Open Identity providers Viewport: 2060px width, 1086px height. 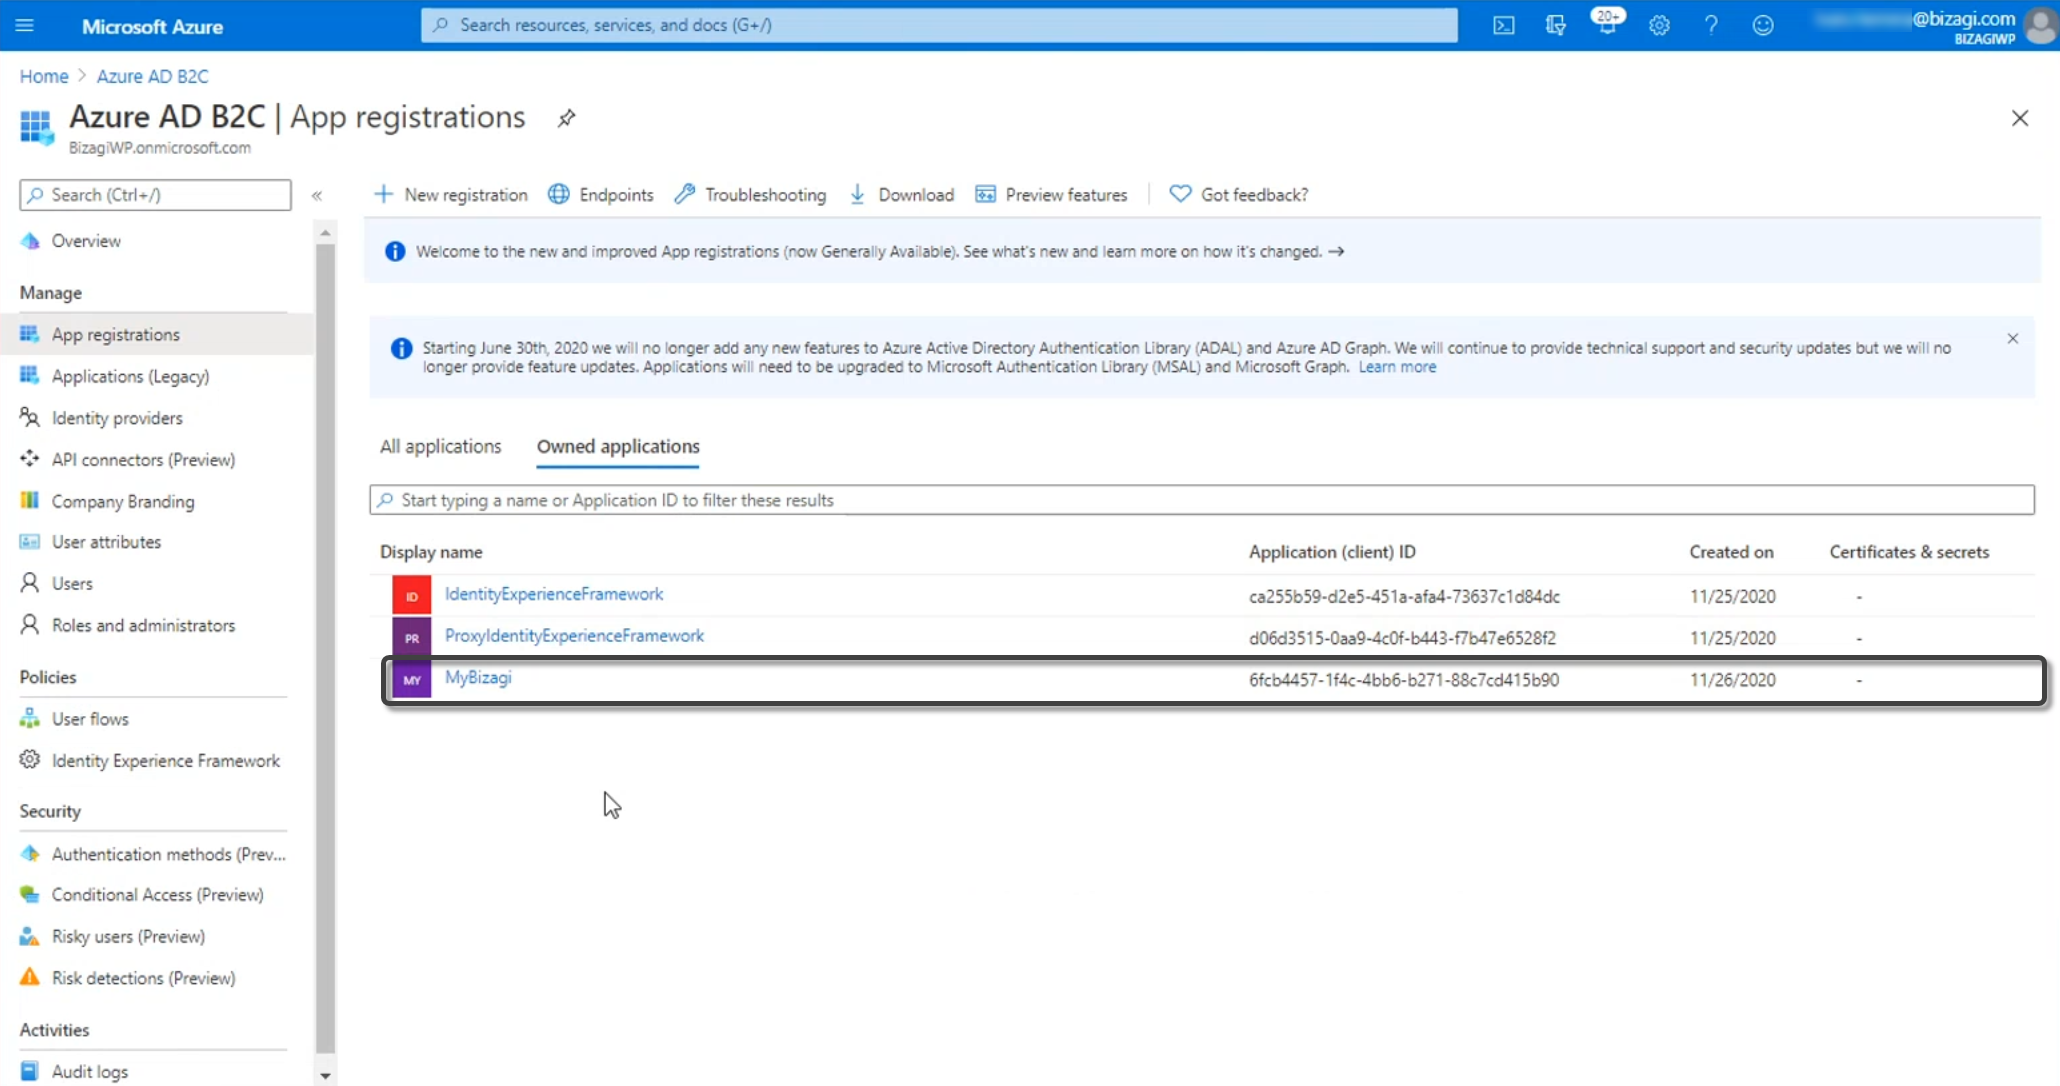point(117,418)
